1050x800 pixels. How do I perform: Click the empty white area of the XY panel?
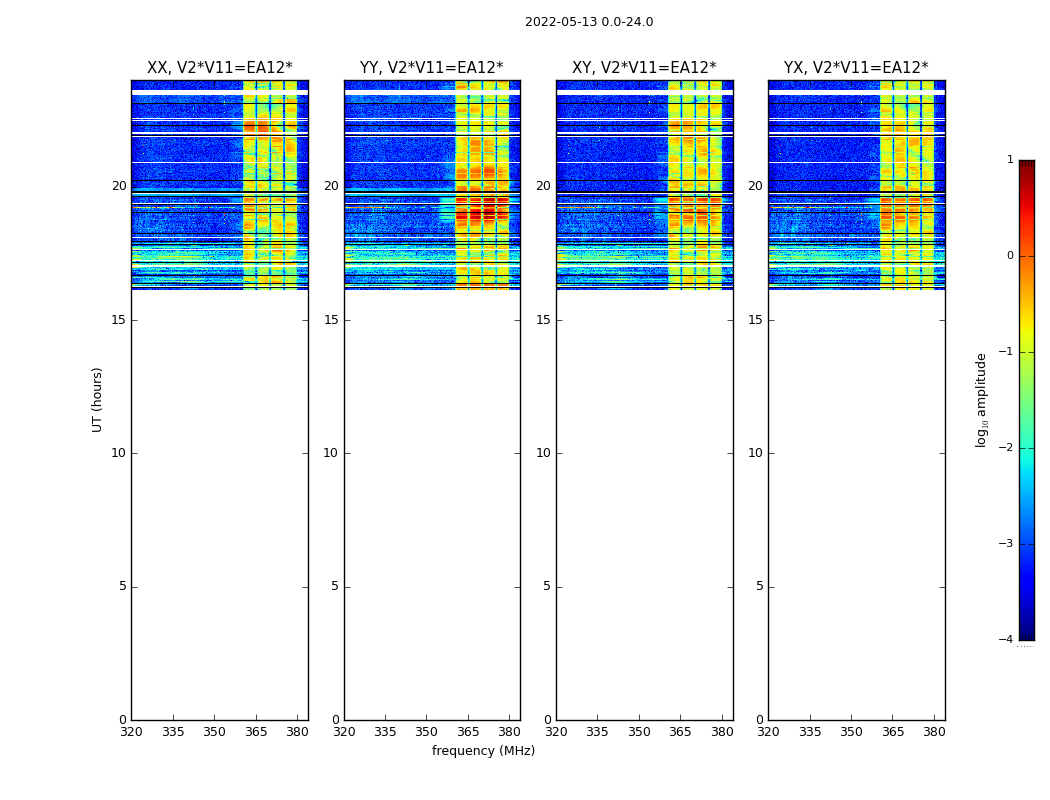[x=644, y=500]
